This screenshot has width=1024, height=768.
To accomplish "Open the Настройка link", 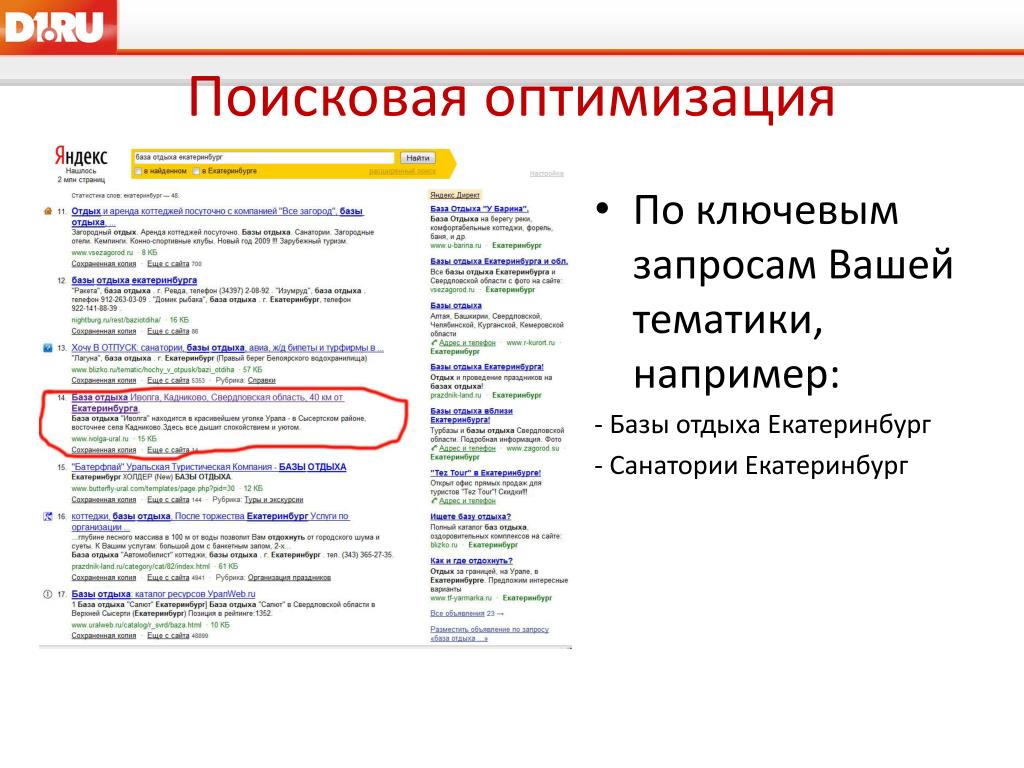I will pyautogui.click(x=547, y=174).
